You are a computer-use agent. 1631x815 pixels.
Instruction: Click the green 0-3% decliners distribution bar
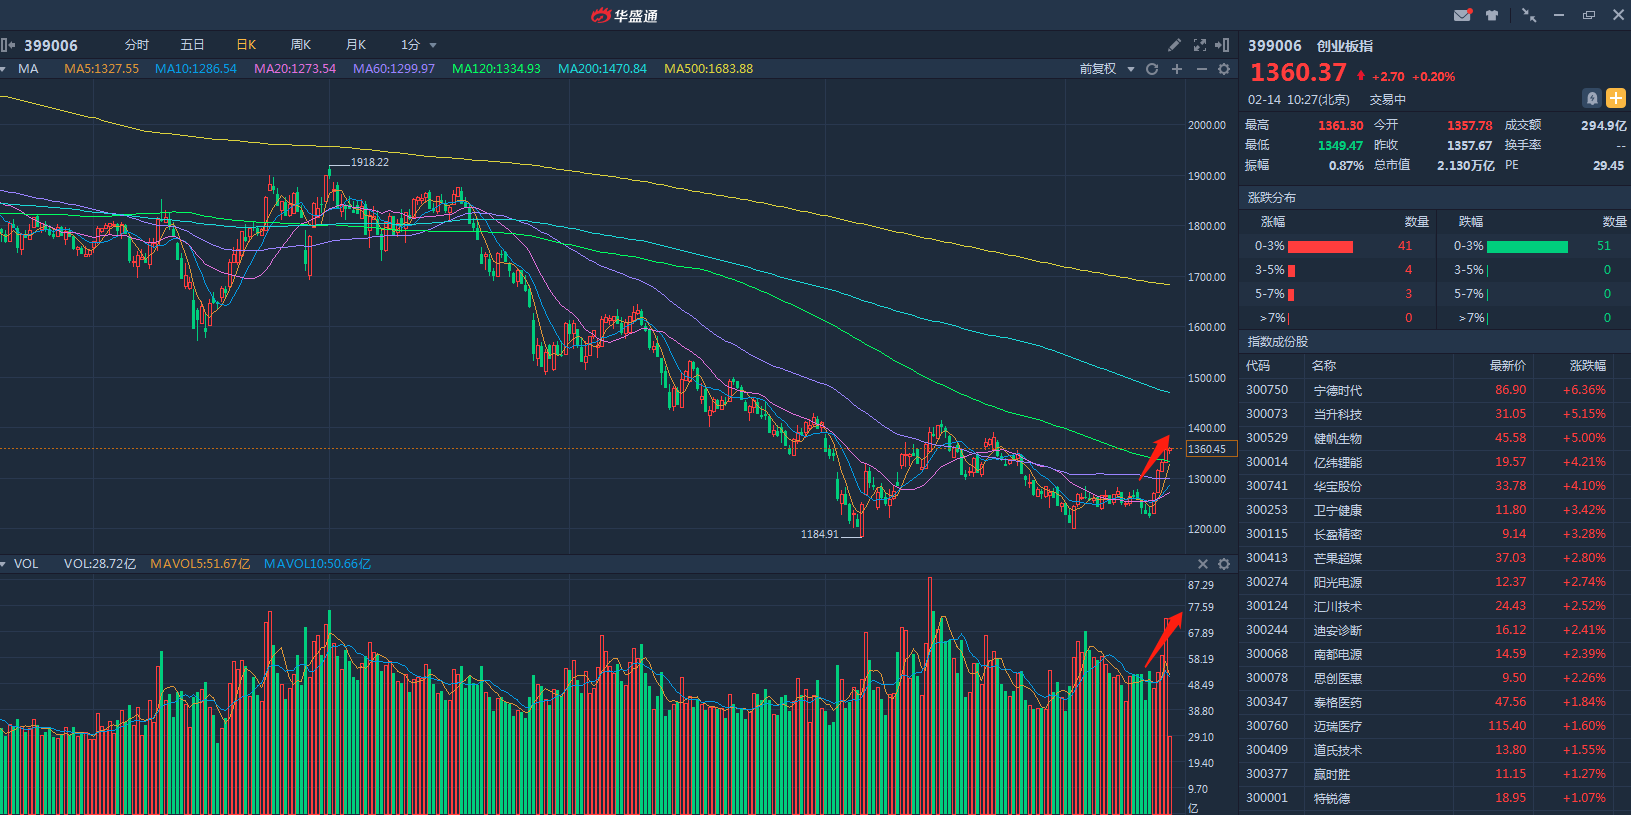pos(1527,246)
